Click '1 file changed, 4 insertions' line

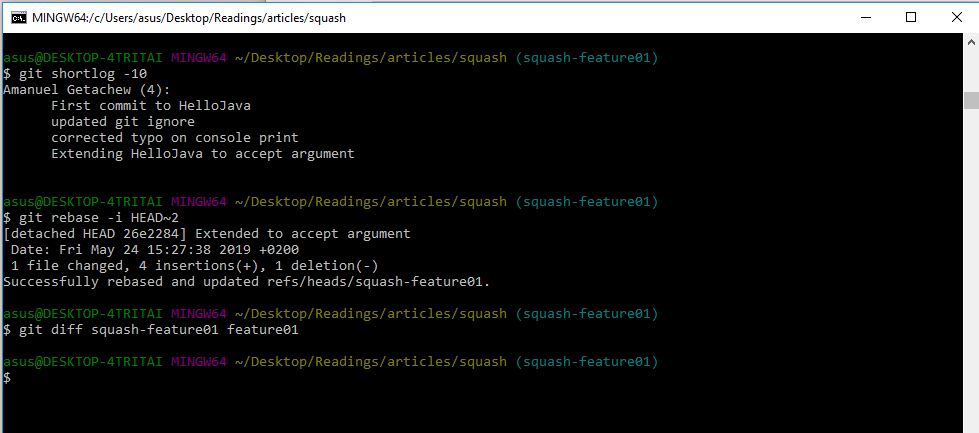195,265
